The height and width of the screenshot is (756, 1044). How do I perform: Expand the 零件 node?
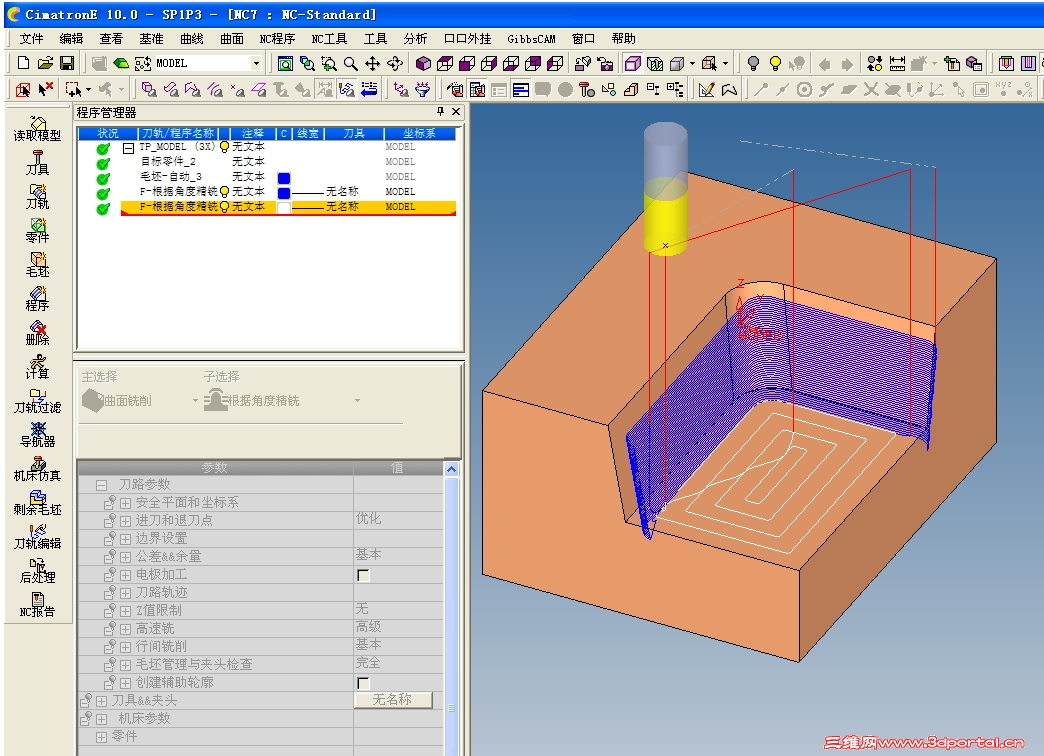(101, 737)
